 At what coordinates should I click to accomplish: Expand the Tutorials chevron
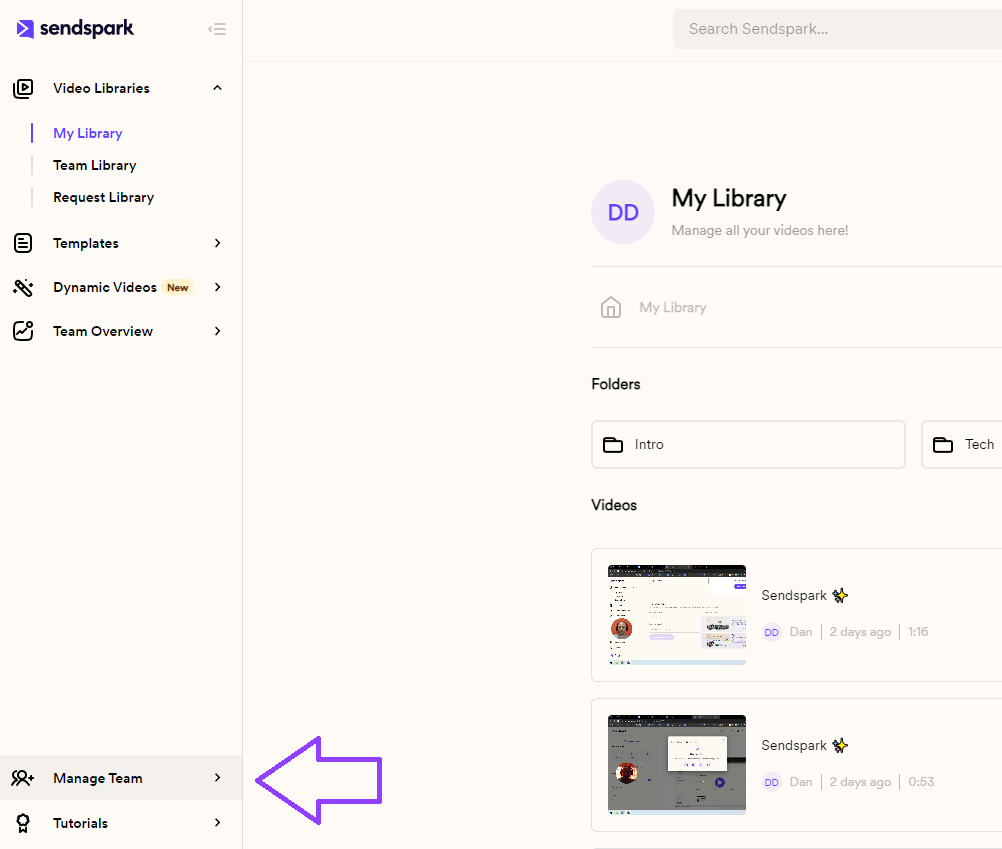point(217,823)
